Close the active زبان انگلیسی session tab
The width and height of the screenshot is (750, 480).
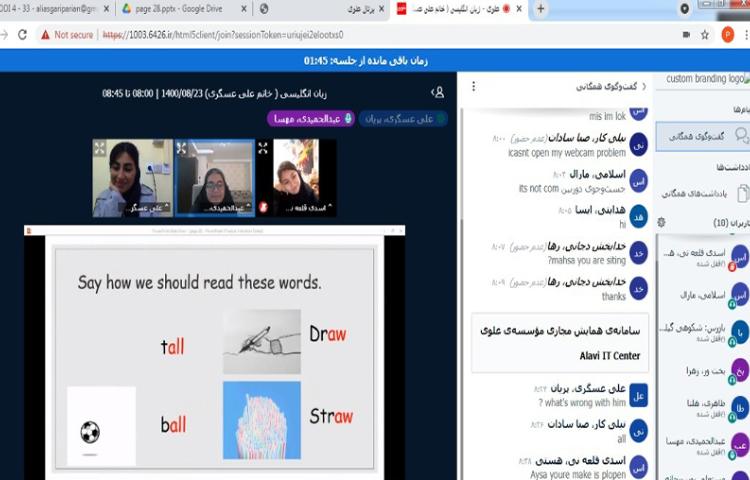click(x=519, y=9)
